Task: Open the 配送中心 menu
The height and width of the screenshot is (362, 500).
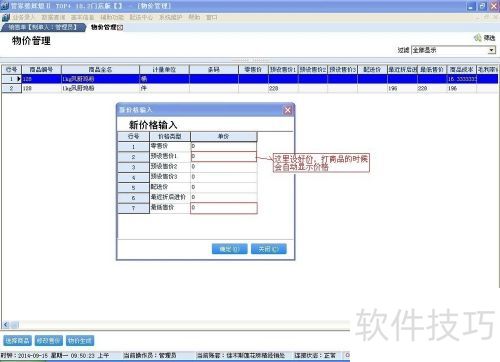Action: tap(141, 17)
